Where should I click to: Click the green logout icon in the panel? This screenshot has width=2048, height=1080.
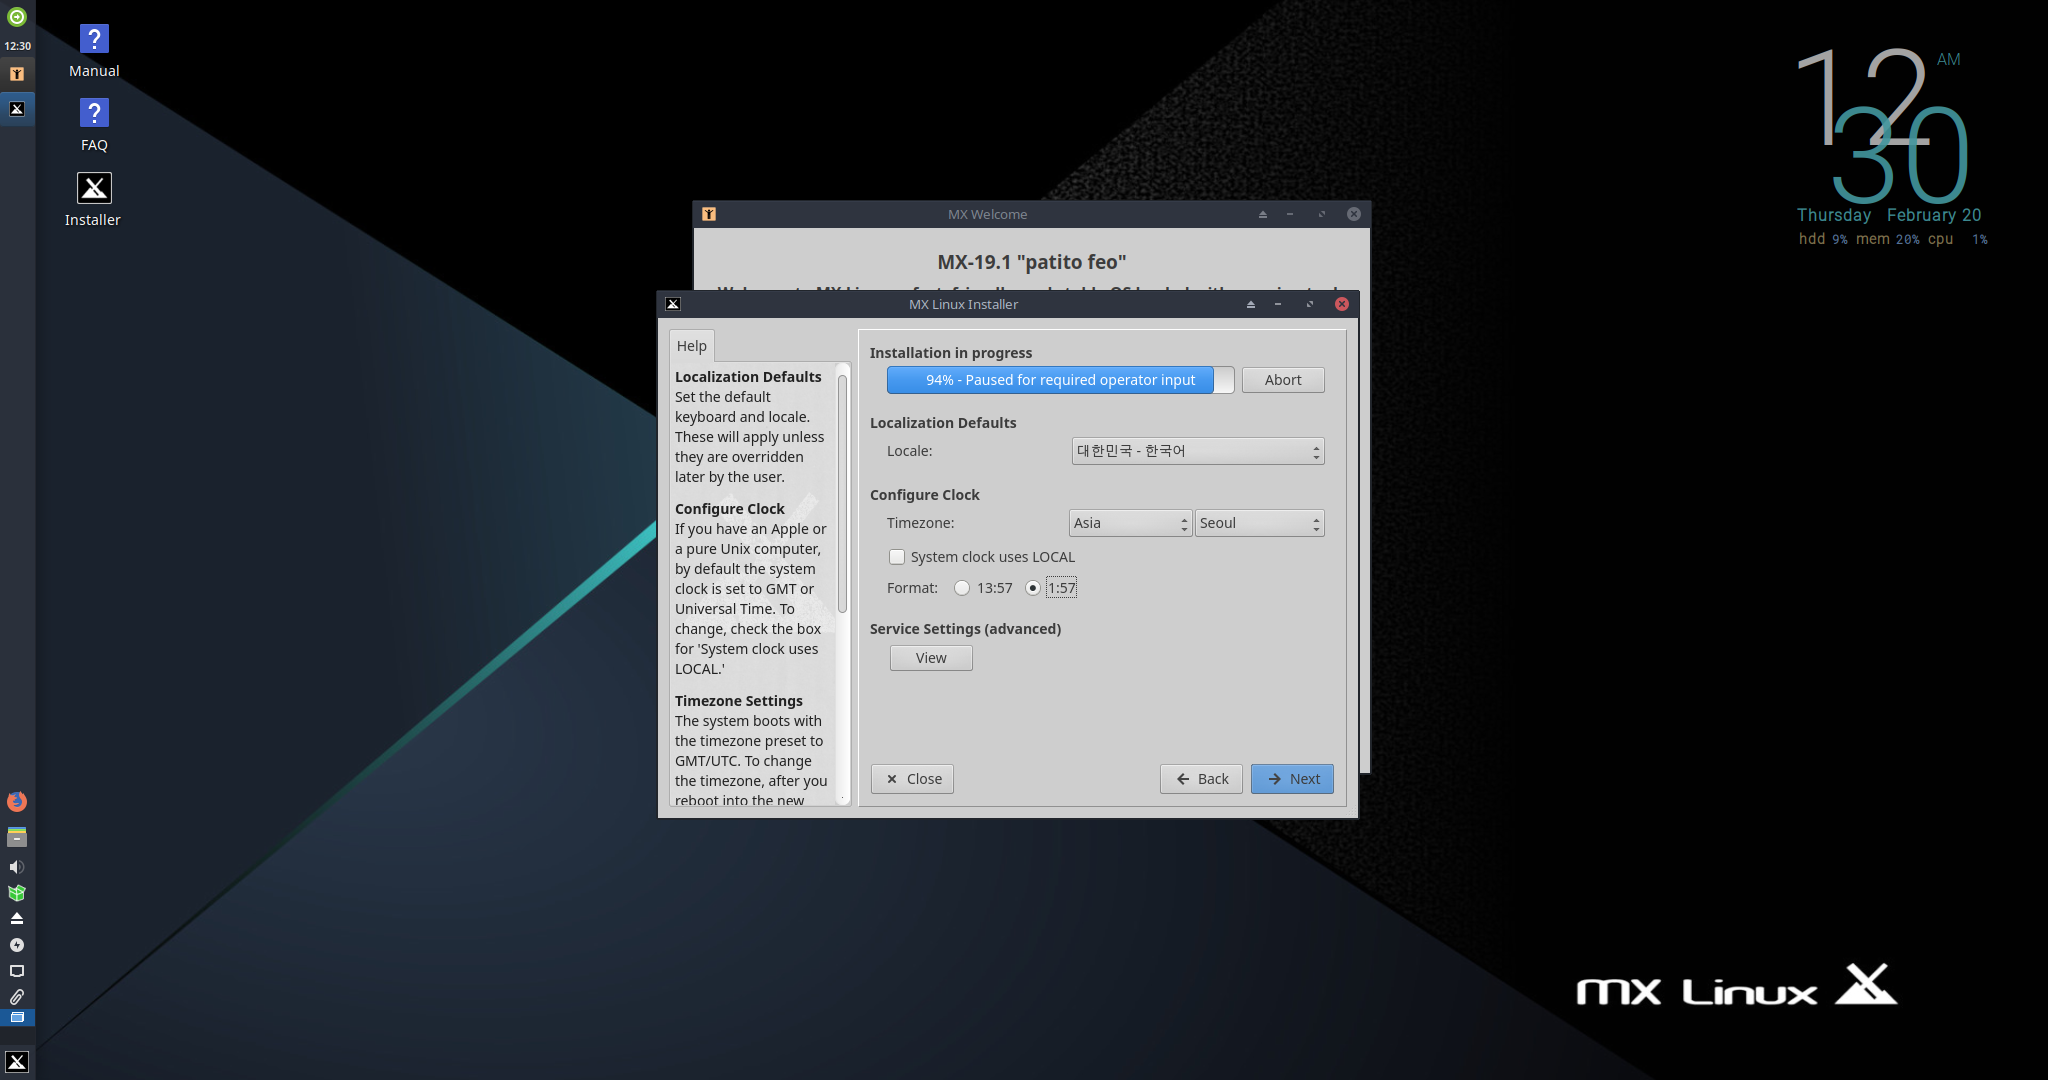[x=17, y=17]
